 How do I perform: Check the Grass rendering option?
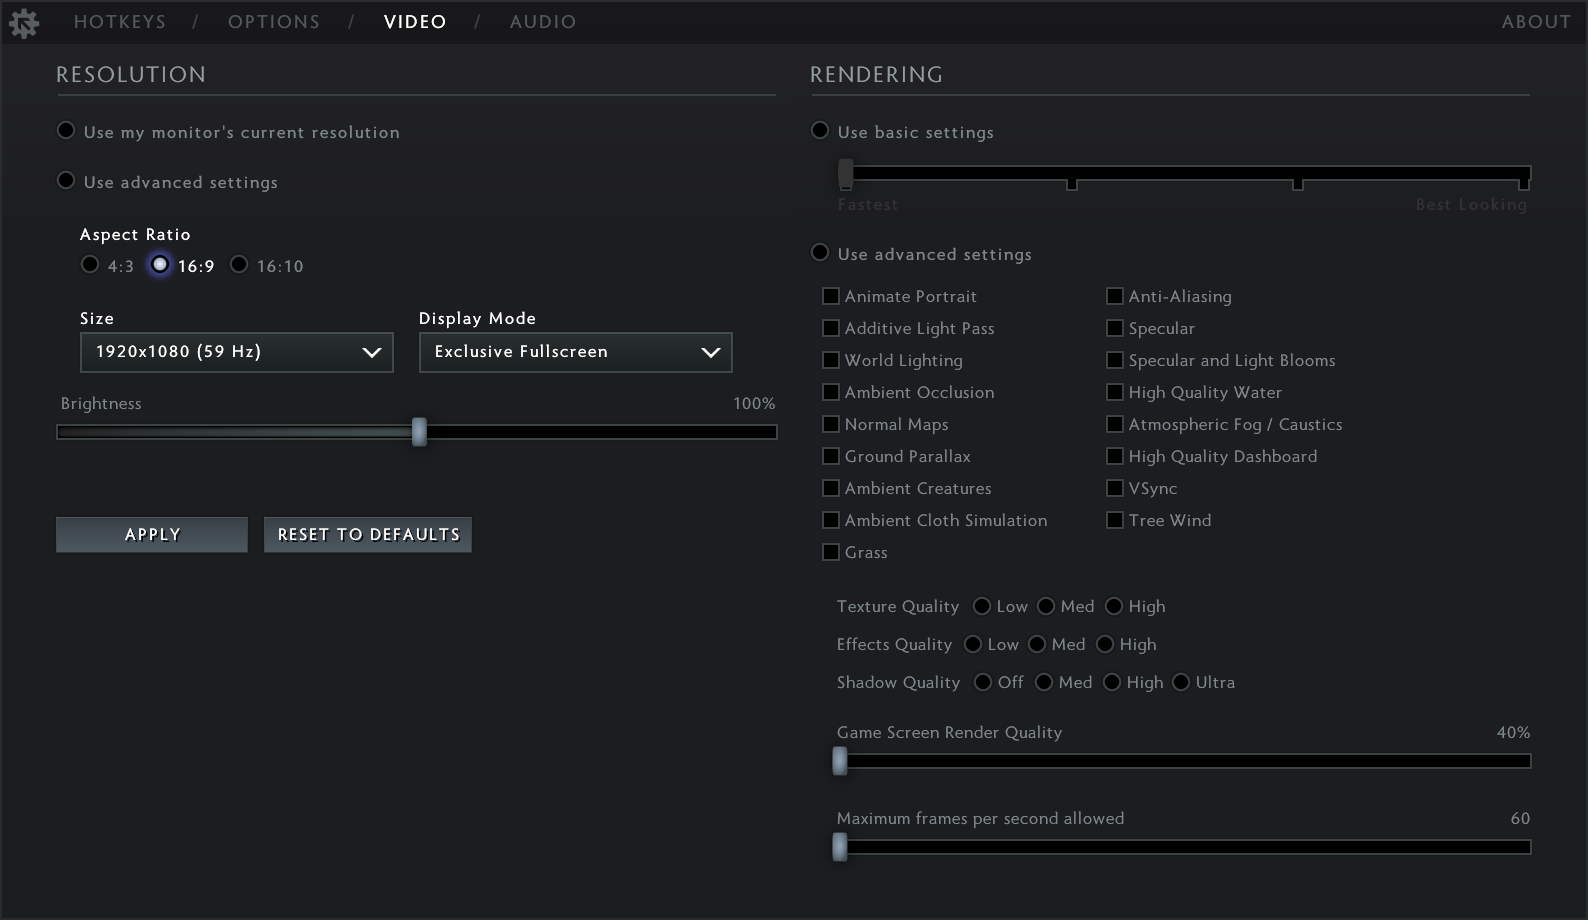(831, 552)
